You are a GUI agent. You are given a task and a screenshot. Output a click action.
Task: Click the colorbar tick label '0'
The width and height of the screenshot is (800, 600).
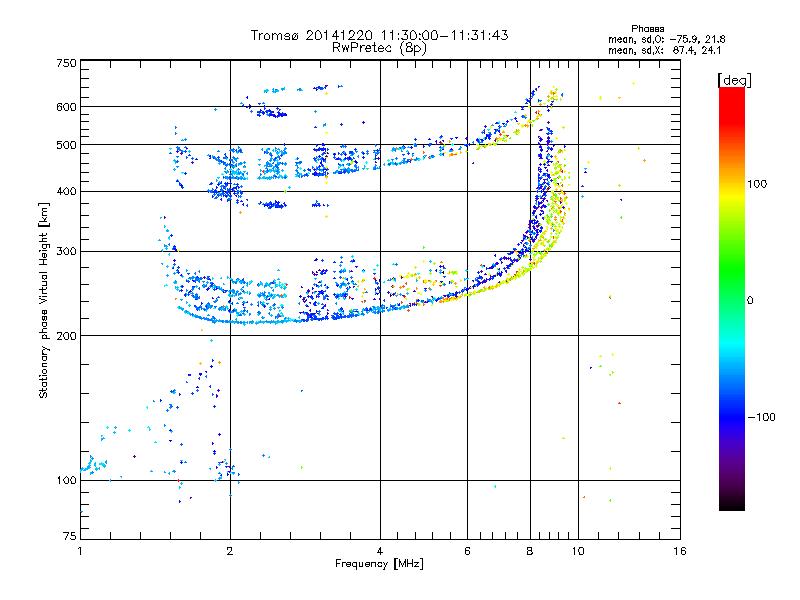[750, 301]
